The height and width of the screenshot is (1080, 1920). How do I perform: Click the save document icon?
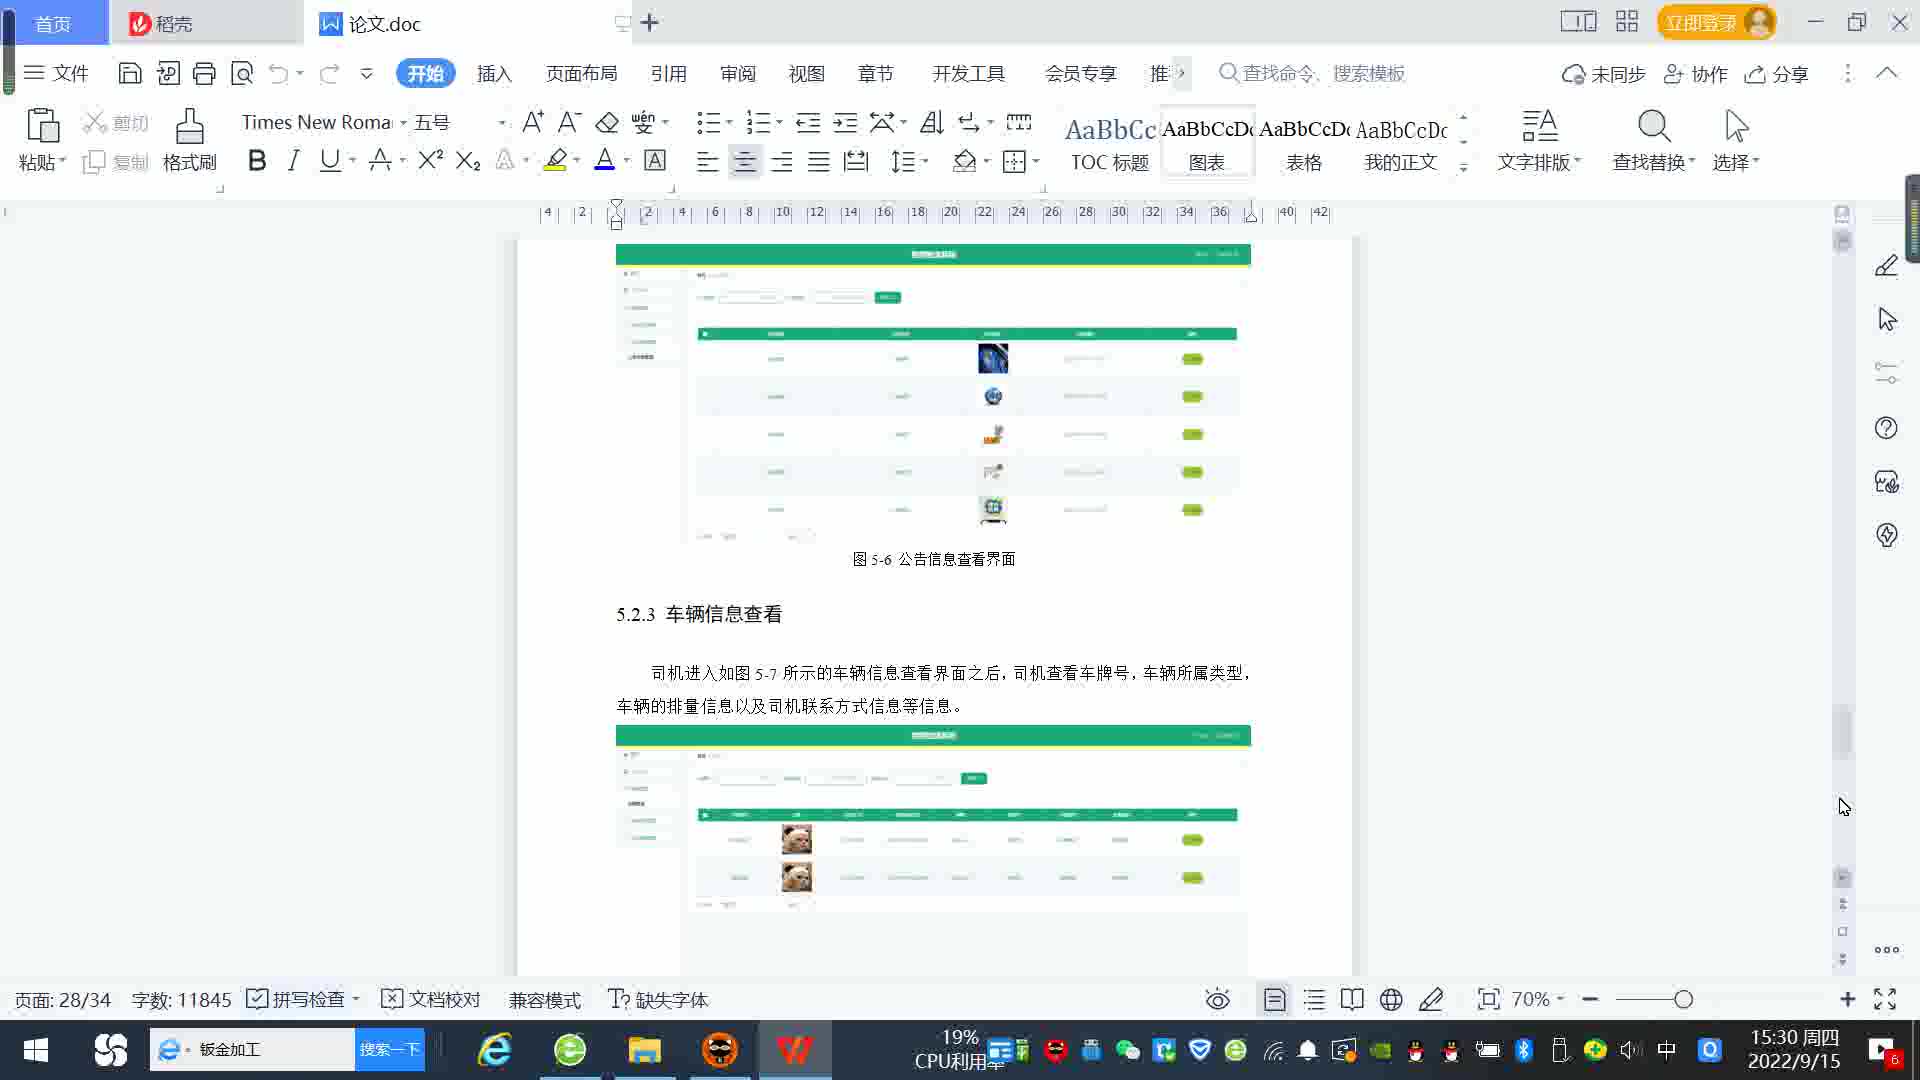[x=130, y=73]
